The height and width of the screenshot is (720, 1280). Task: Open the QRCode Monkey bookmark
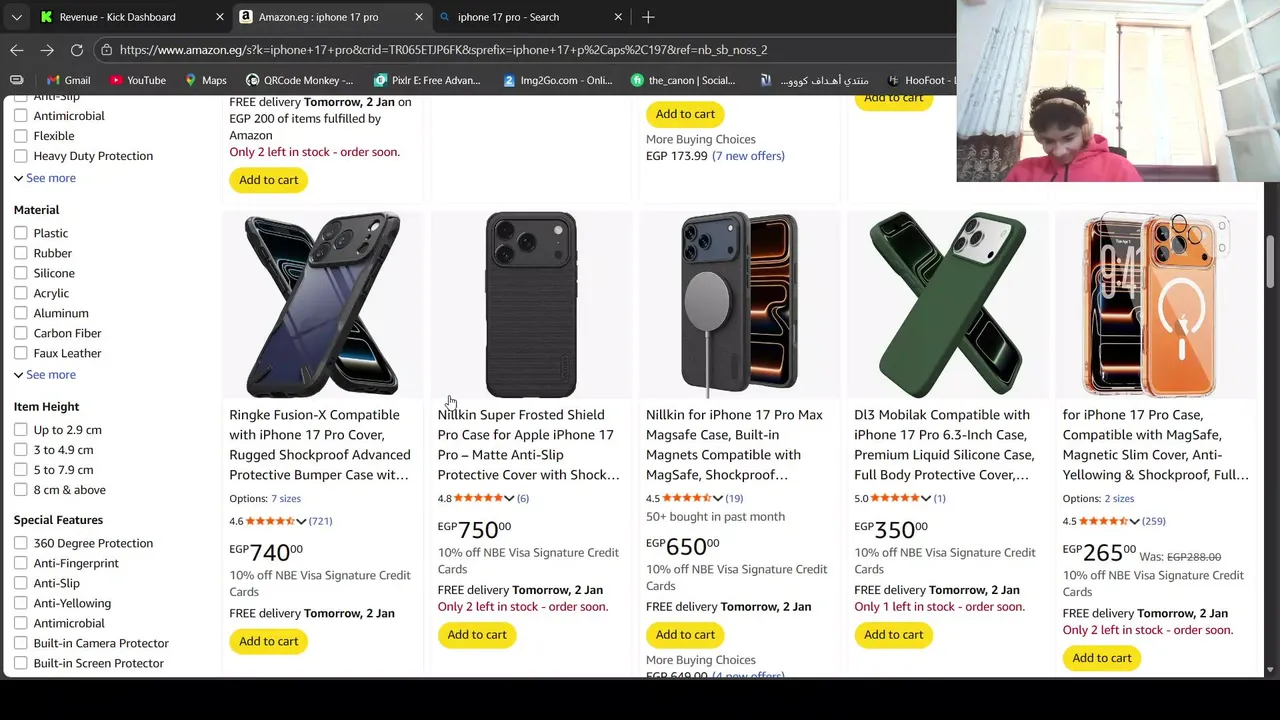(x=299, y=80)
